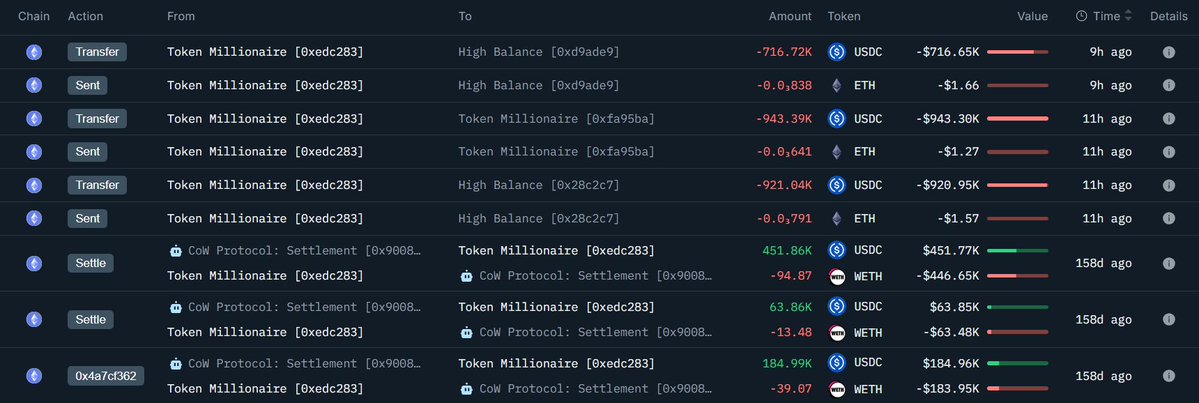Screen dimensions: 1199x403
Task: Click the clock icon in the Time header
Action: pos(1081,16)
